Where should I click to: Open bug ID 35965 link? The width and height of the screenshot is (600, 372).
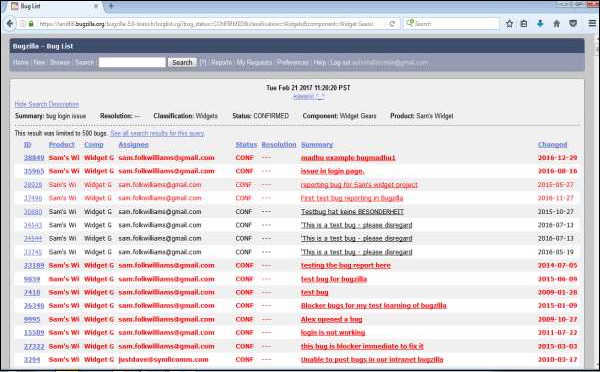click(34, 171)
